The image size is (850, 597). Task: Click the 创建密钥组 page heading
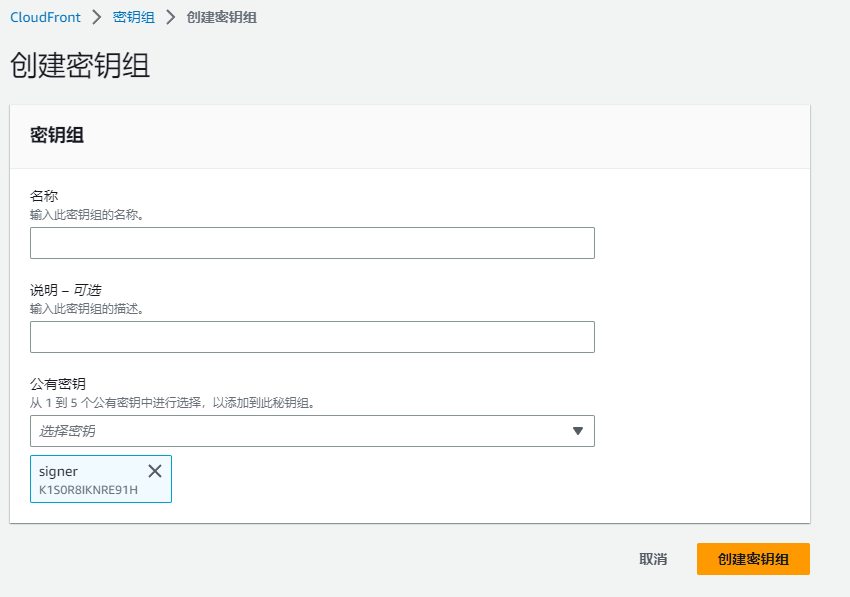tap(80, 65)
